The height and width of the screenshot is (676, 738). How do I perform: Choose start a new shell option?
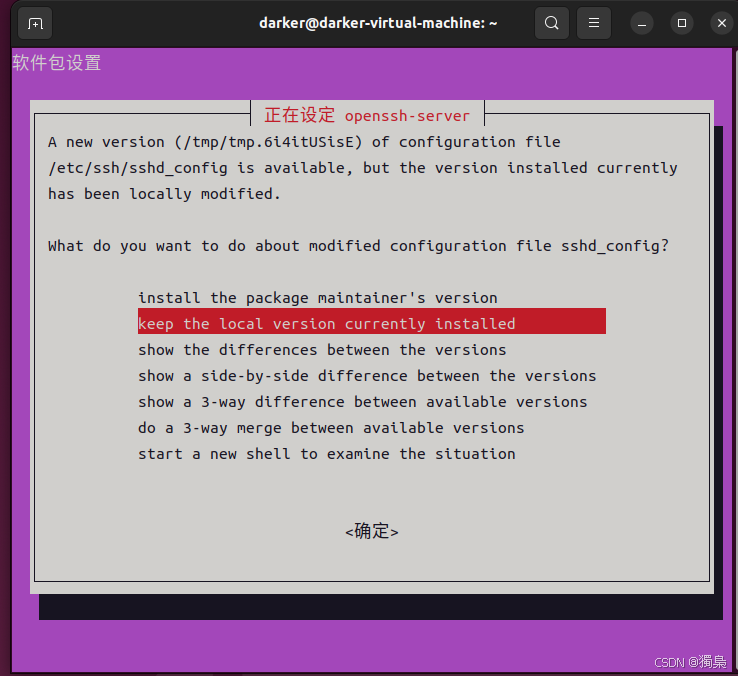pyautogui.click(x=327, y=454)
